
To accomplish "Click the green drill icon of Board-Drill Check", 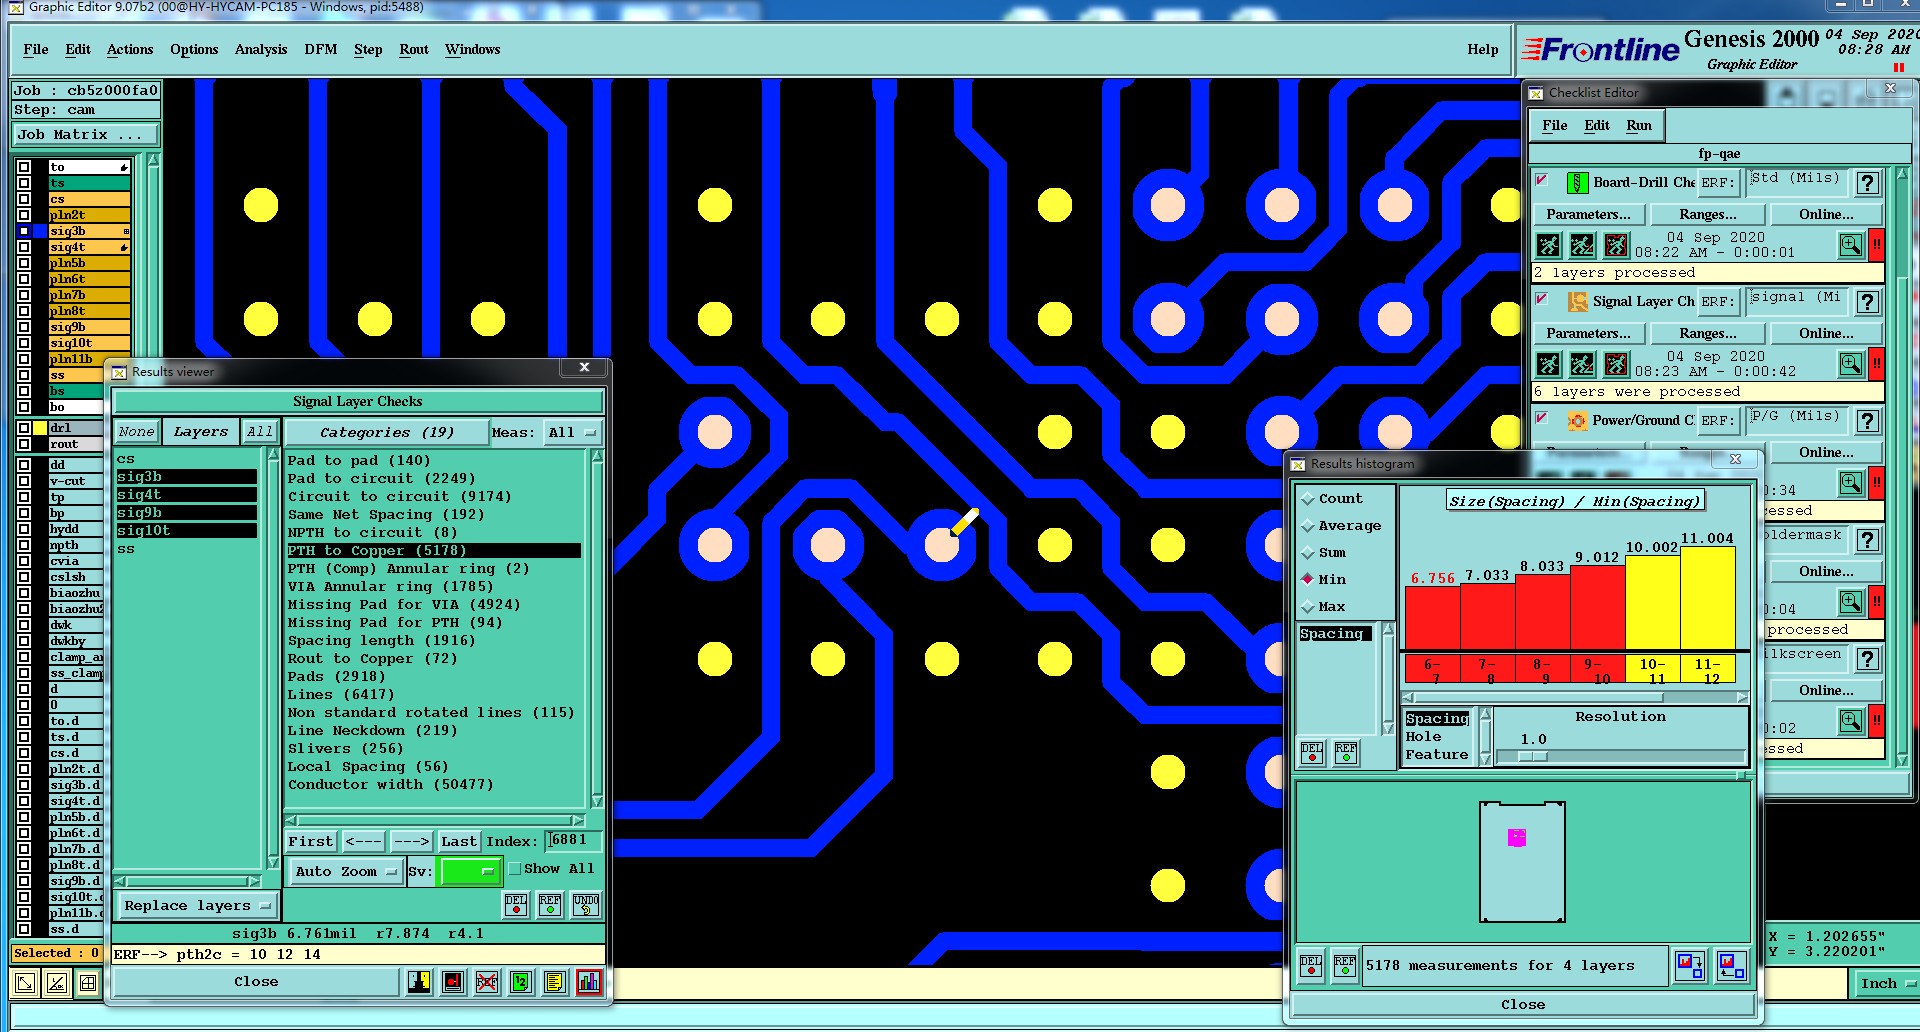I will (1577, 183).
